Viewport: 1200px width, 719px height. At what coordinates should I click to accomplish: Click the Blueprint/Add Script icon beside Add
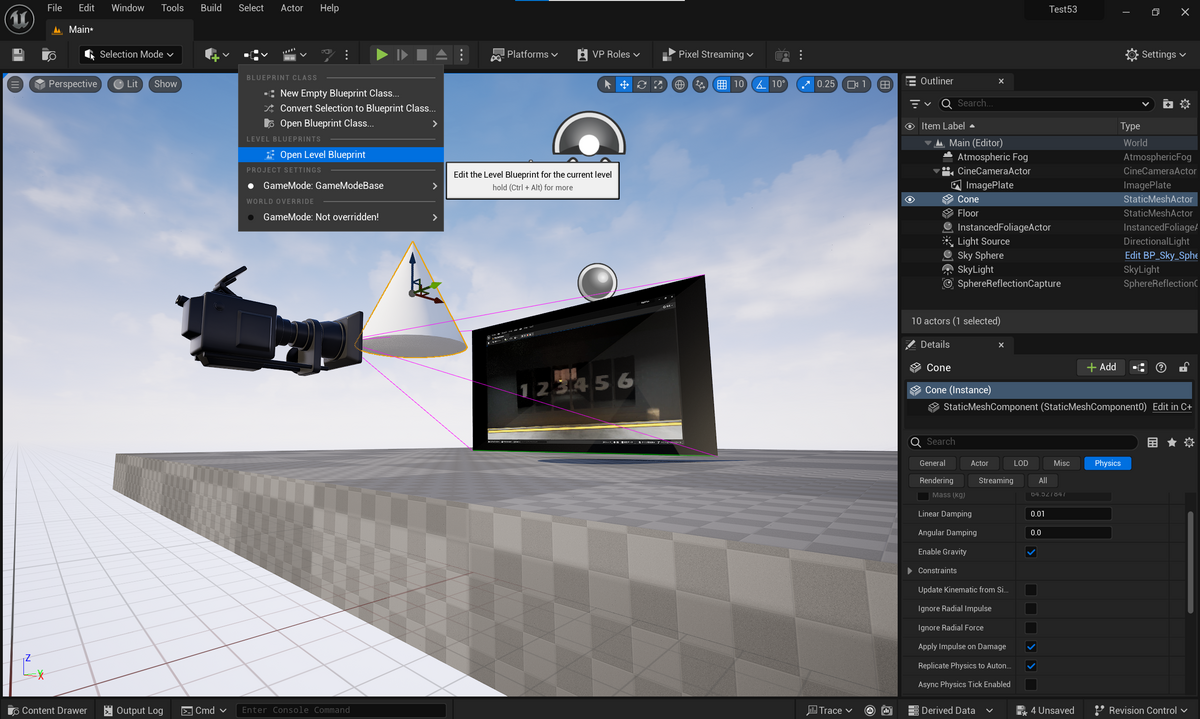coord(1139,367)
